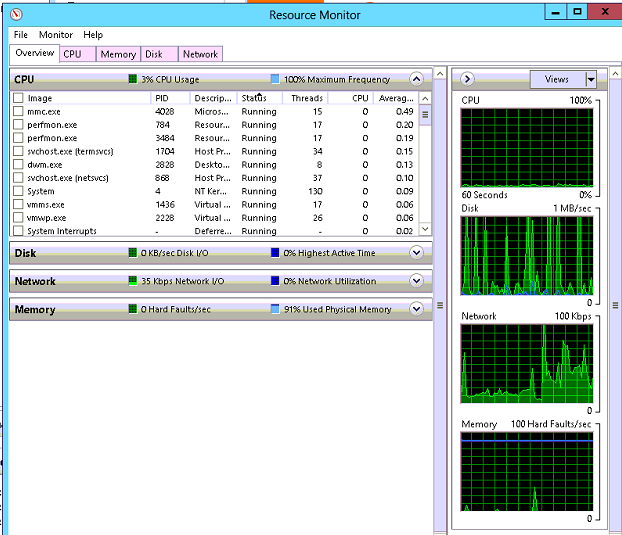Image resolution: width=622 pixels, height=535 pixels.
Task: Click the CPU usage graph
Action: [527, 148]
